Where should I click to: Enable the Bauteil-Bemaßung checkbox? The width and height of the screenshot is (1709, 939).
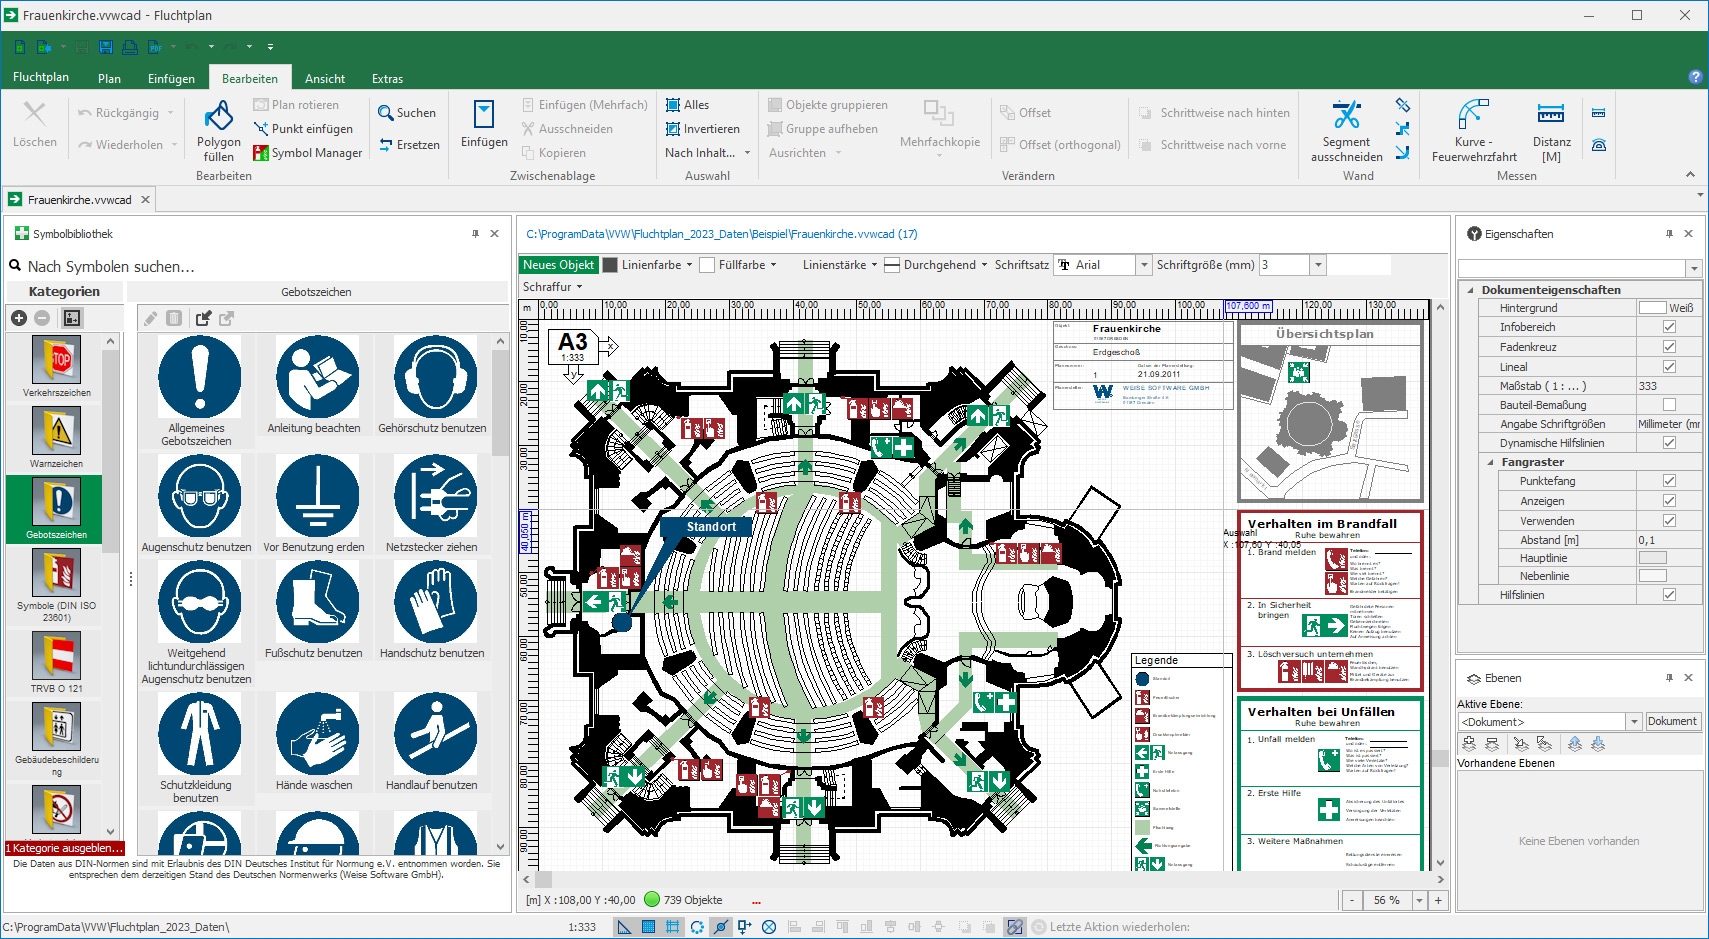[1669, 405]
